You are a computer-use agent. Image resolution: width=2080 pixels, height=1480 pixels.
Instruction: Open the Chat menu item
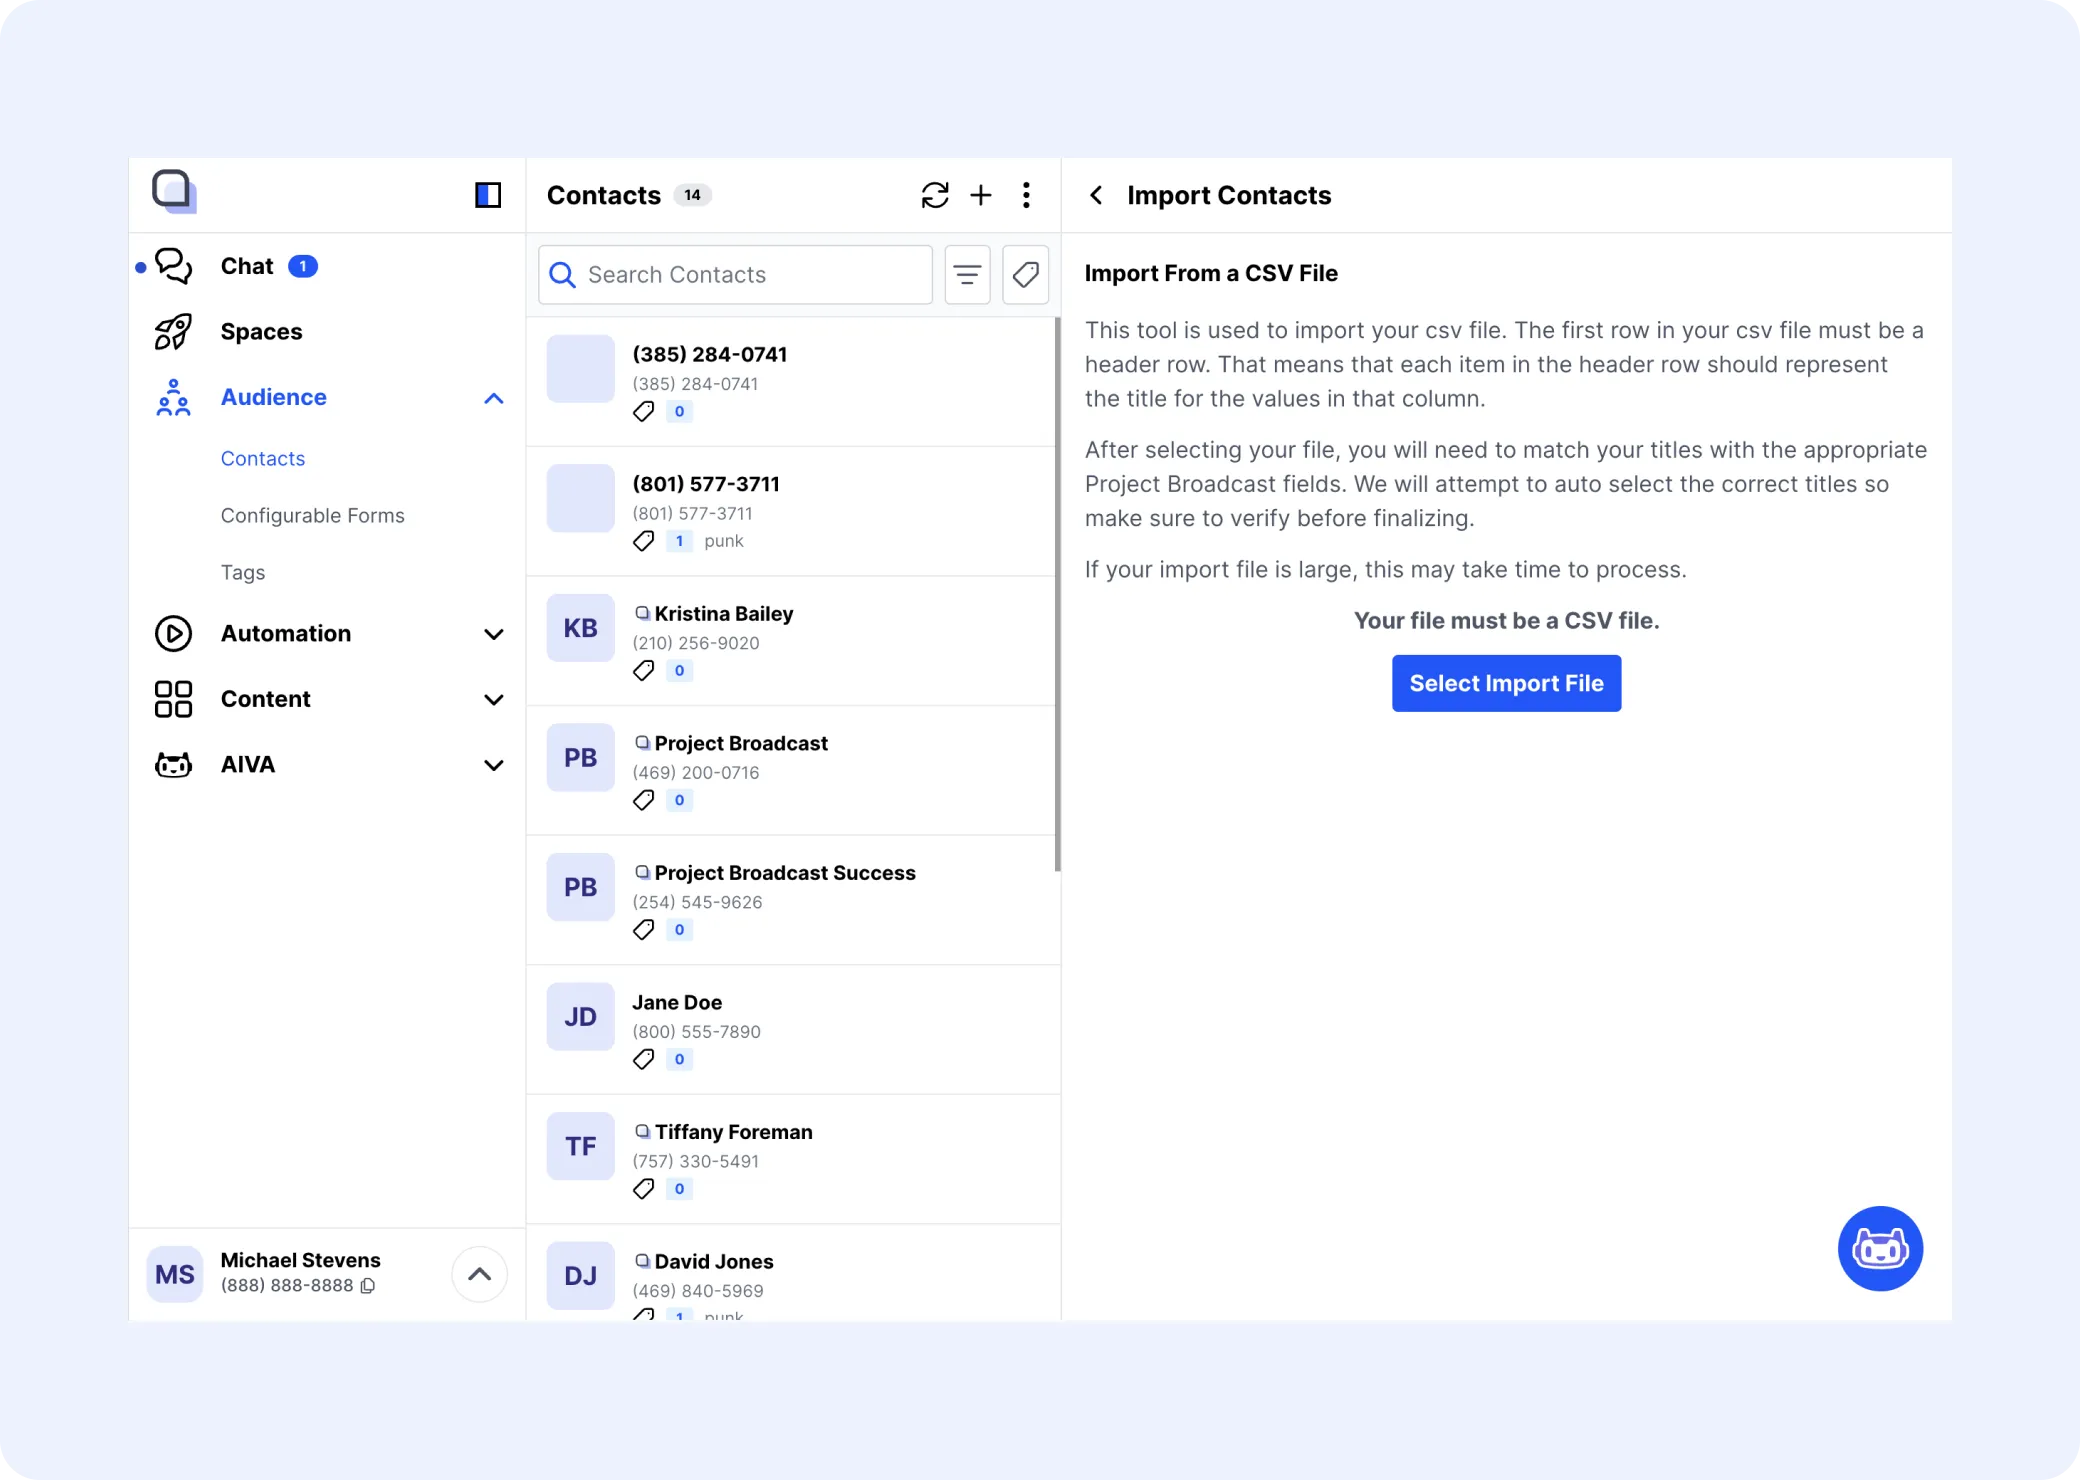[327, 266]
